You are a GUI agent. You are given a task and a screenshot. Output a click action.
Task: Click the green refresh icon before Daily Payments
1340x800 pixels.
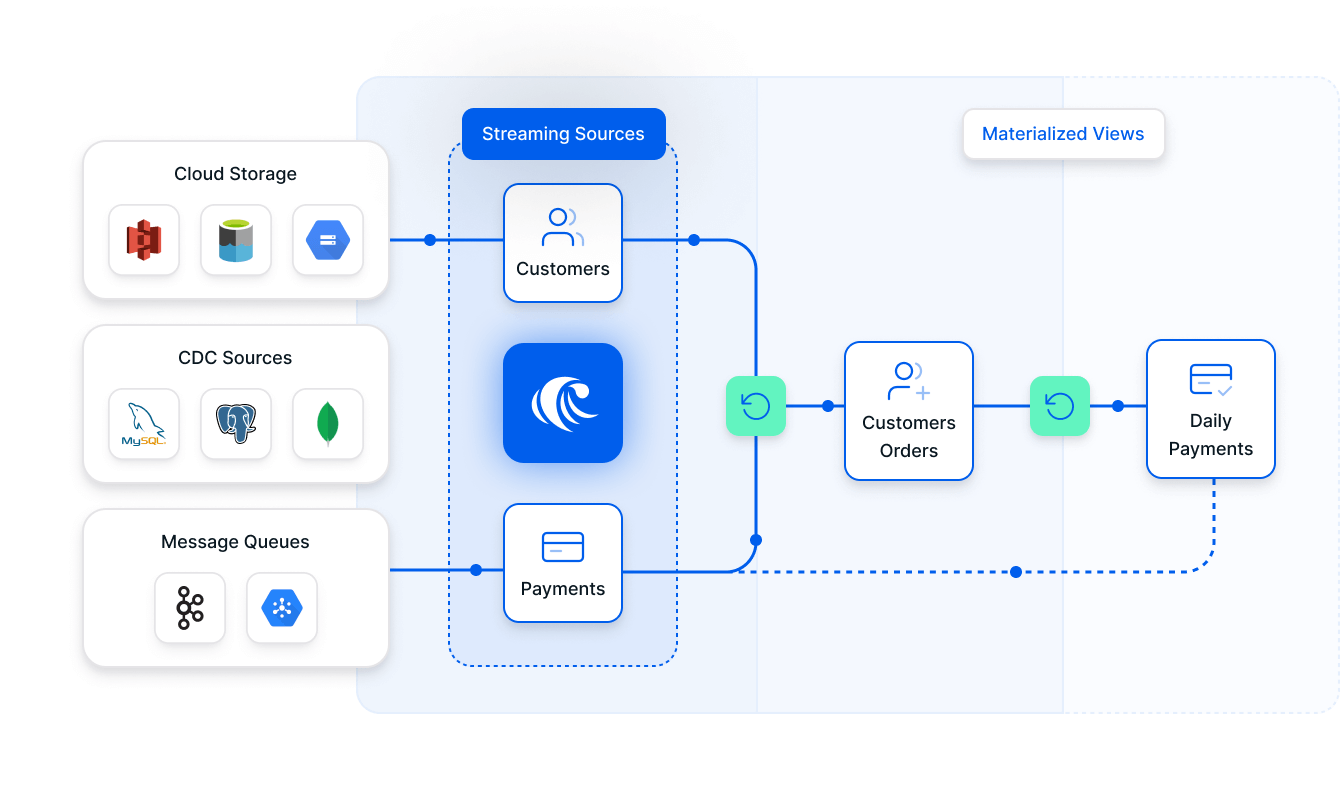tap(1060, 406)
